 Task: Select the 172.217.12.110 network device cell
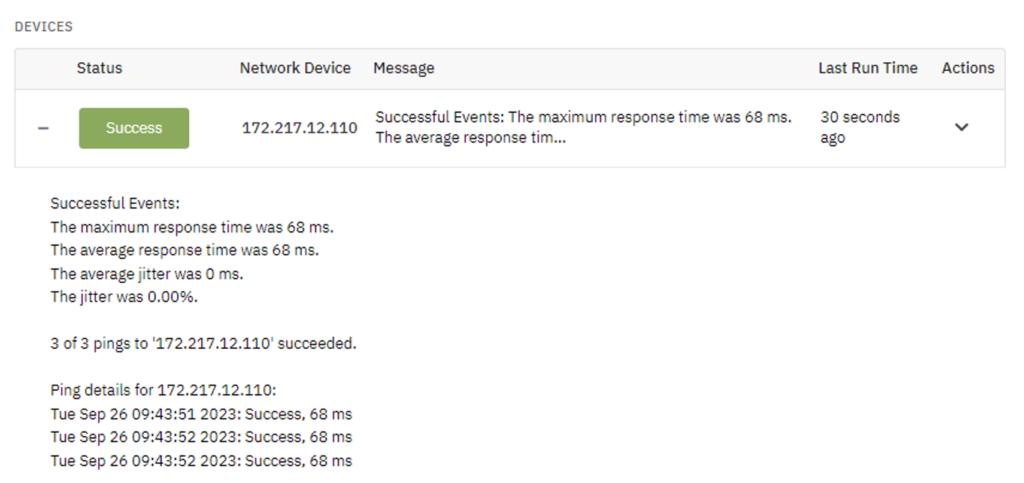300,128
